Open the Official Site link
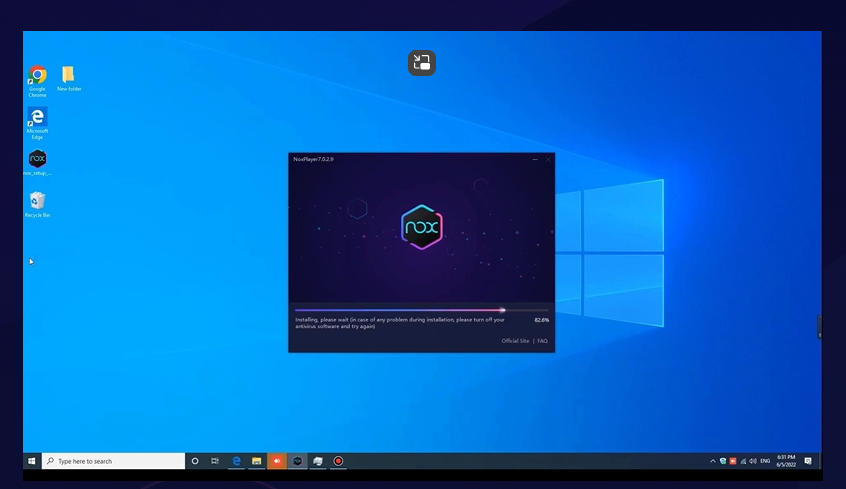The height and width of the screenshot is (489, 846). (x=515, y=341)
